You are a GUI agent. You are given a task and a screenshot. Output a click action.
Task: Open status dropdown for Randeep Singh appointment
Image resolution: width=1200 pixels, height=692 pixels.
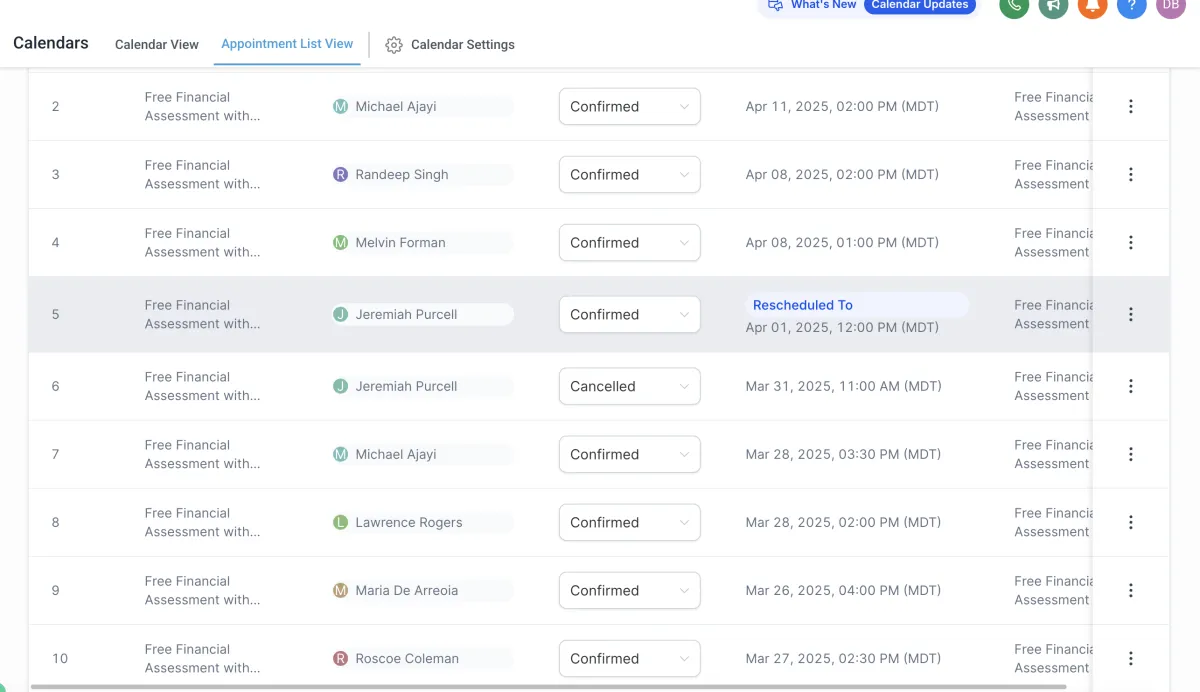tap(629, 174)
